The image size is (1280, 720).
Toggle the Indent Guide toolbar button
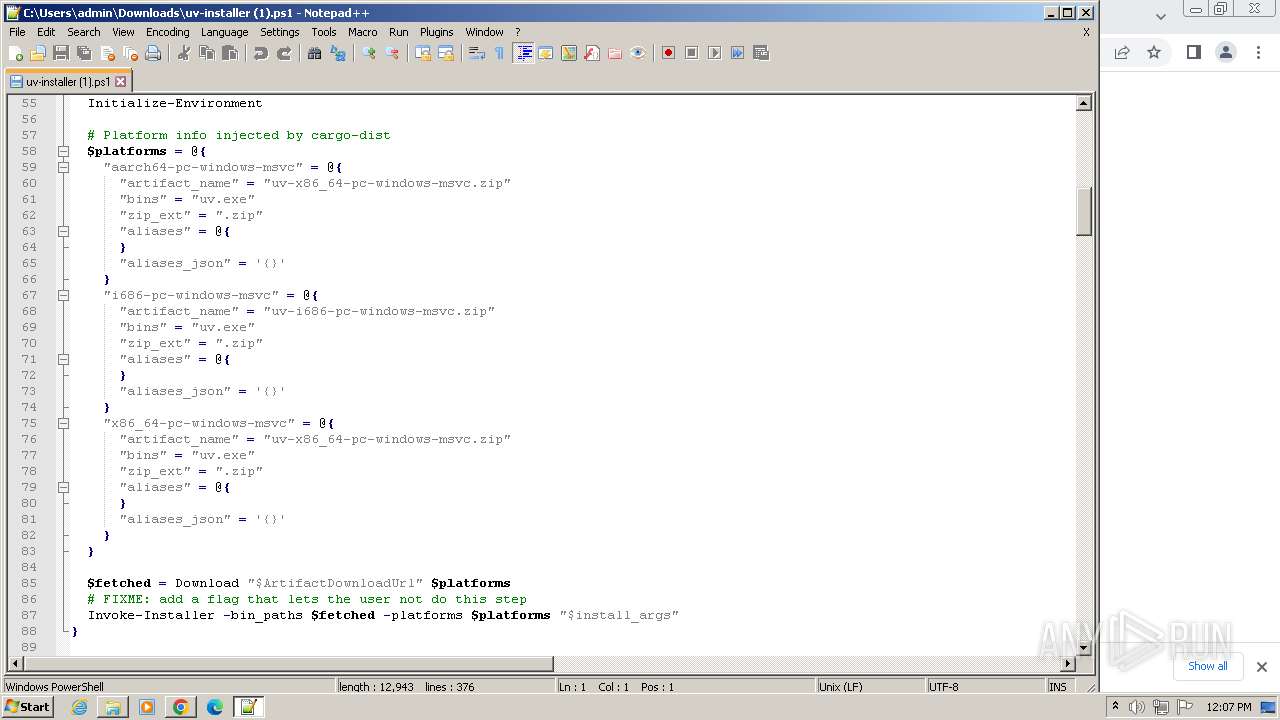point(523,53)
